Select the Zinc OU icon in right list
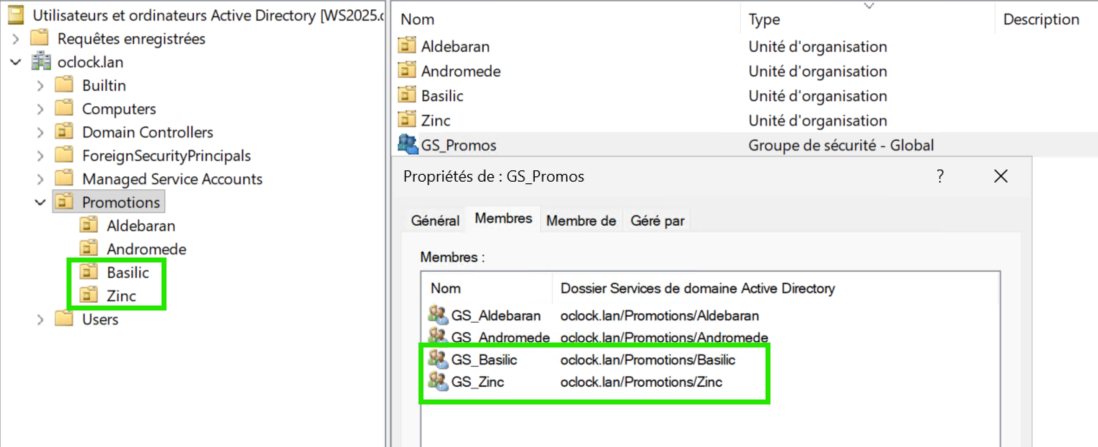Viewport: 1098px width, 447px height. (x=407, y=120)
